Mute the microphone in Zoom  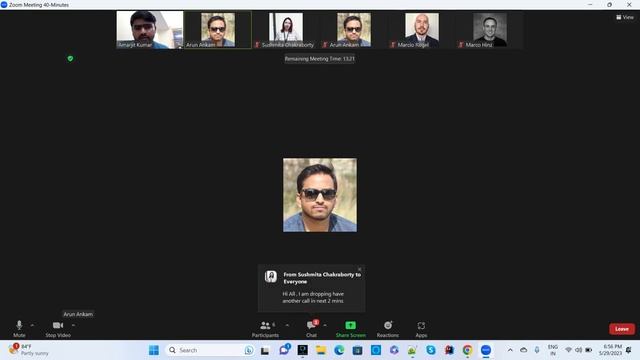click(x=19, y=329)
